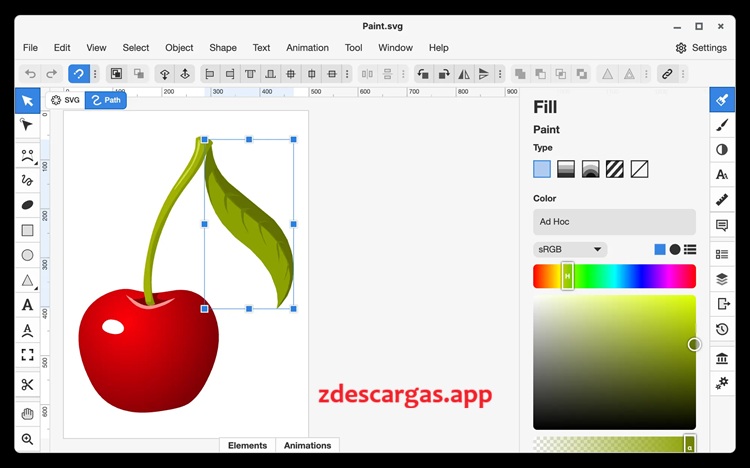750x468 pixels.
Task: Select the Pan hand tool
Action: coord(27,414)
